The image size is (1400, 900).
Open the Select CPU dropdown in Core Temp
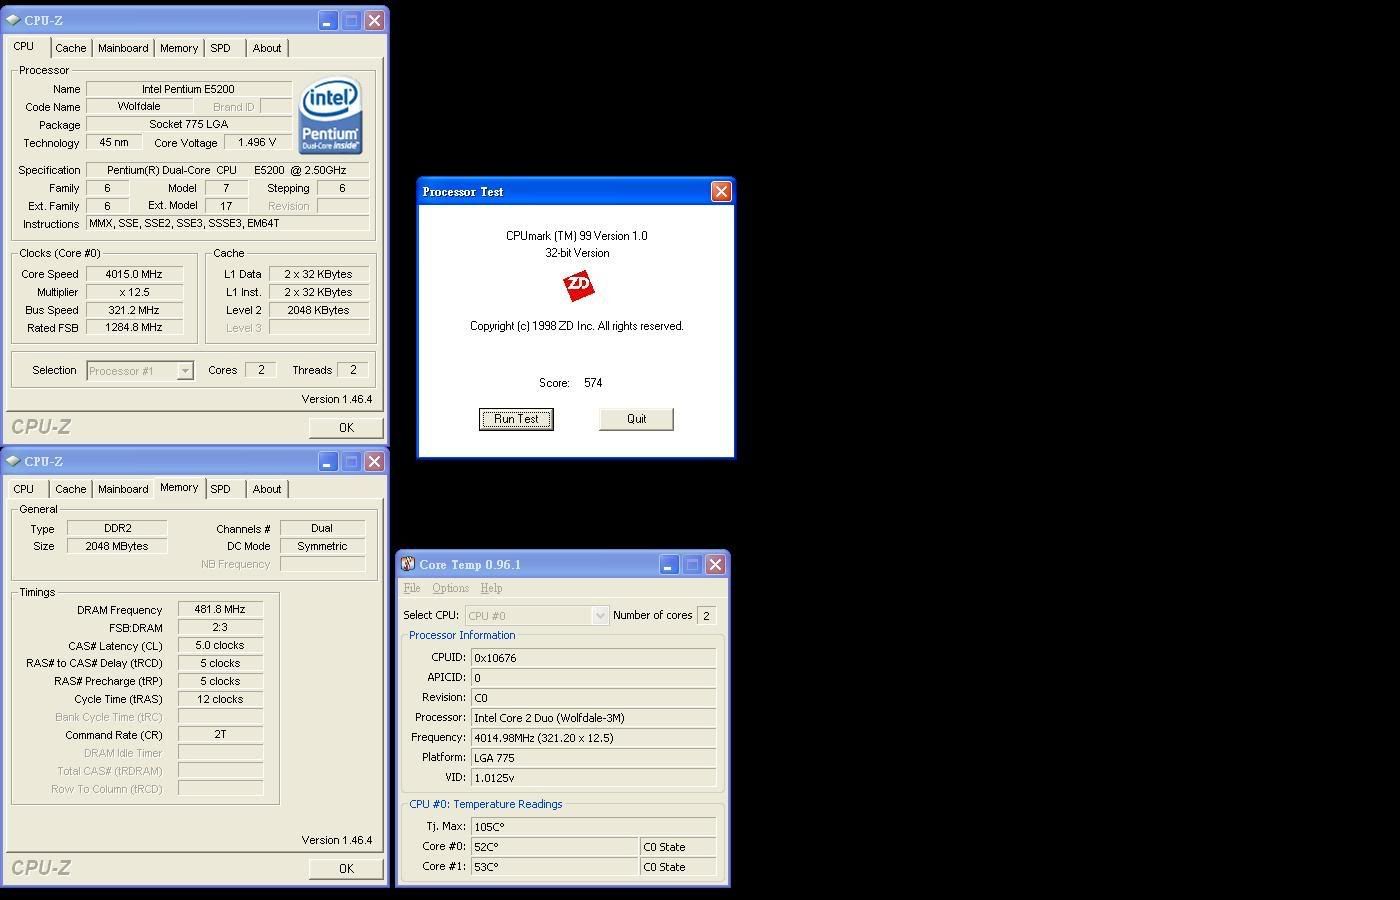click(x=600, y=616)
